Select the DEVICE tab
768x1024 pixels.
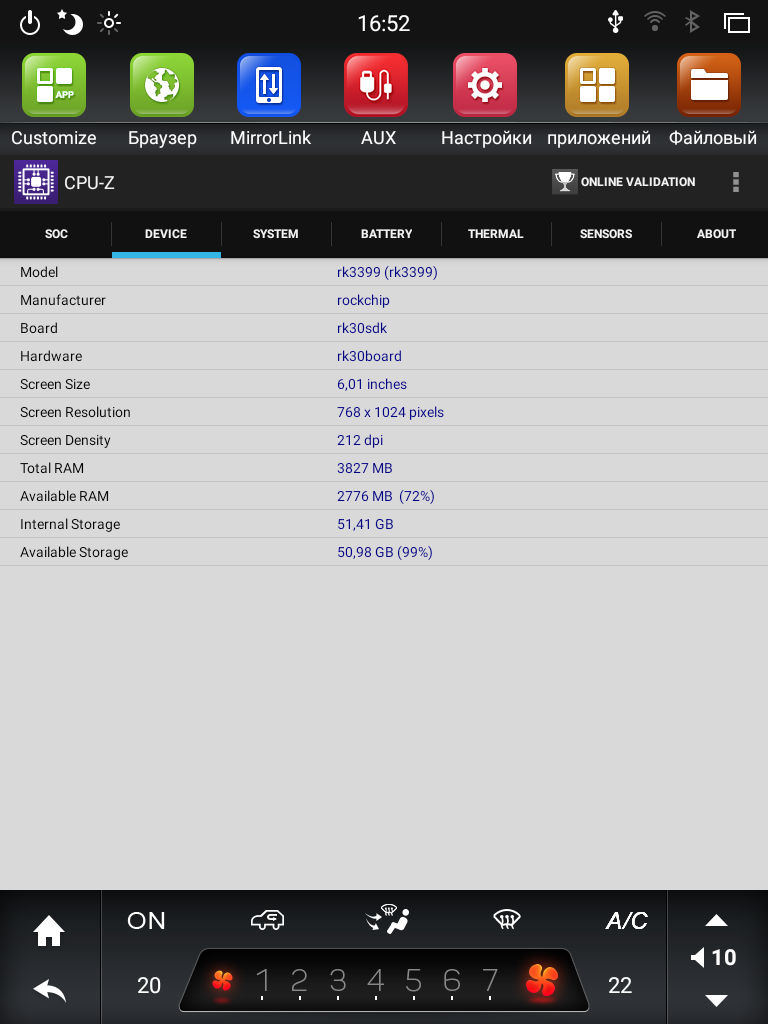click(166, 234)
